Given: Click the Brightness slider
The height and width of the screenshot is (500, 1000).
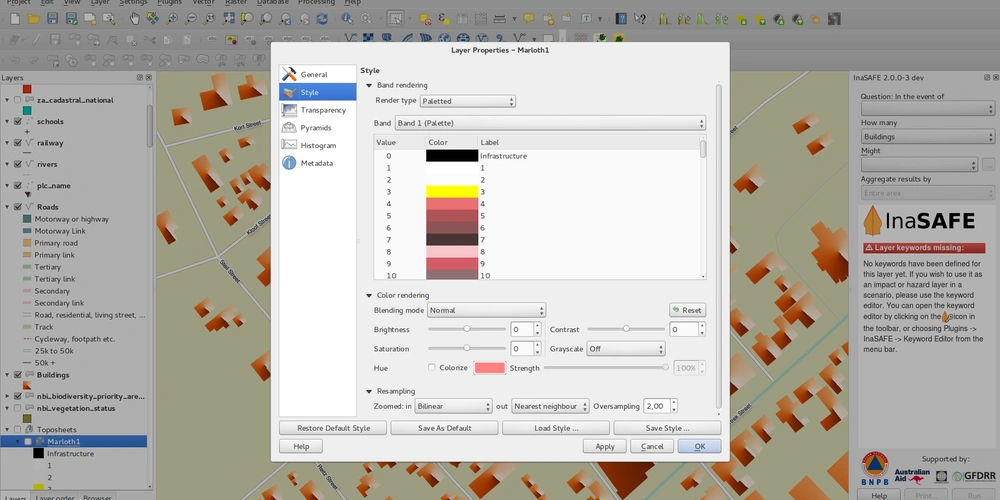Looking at the screenshot, I should 467,329.
